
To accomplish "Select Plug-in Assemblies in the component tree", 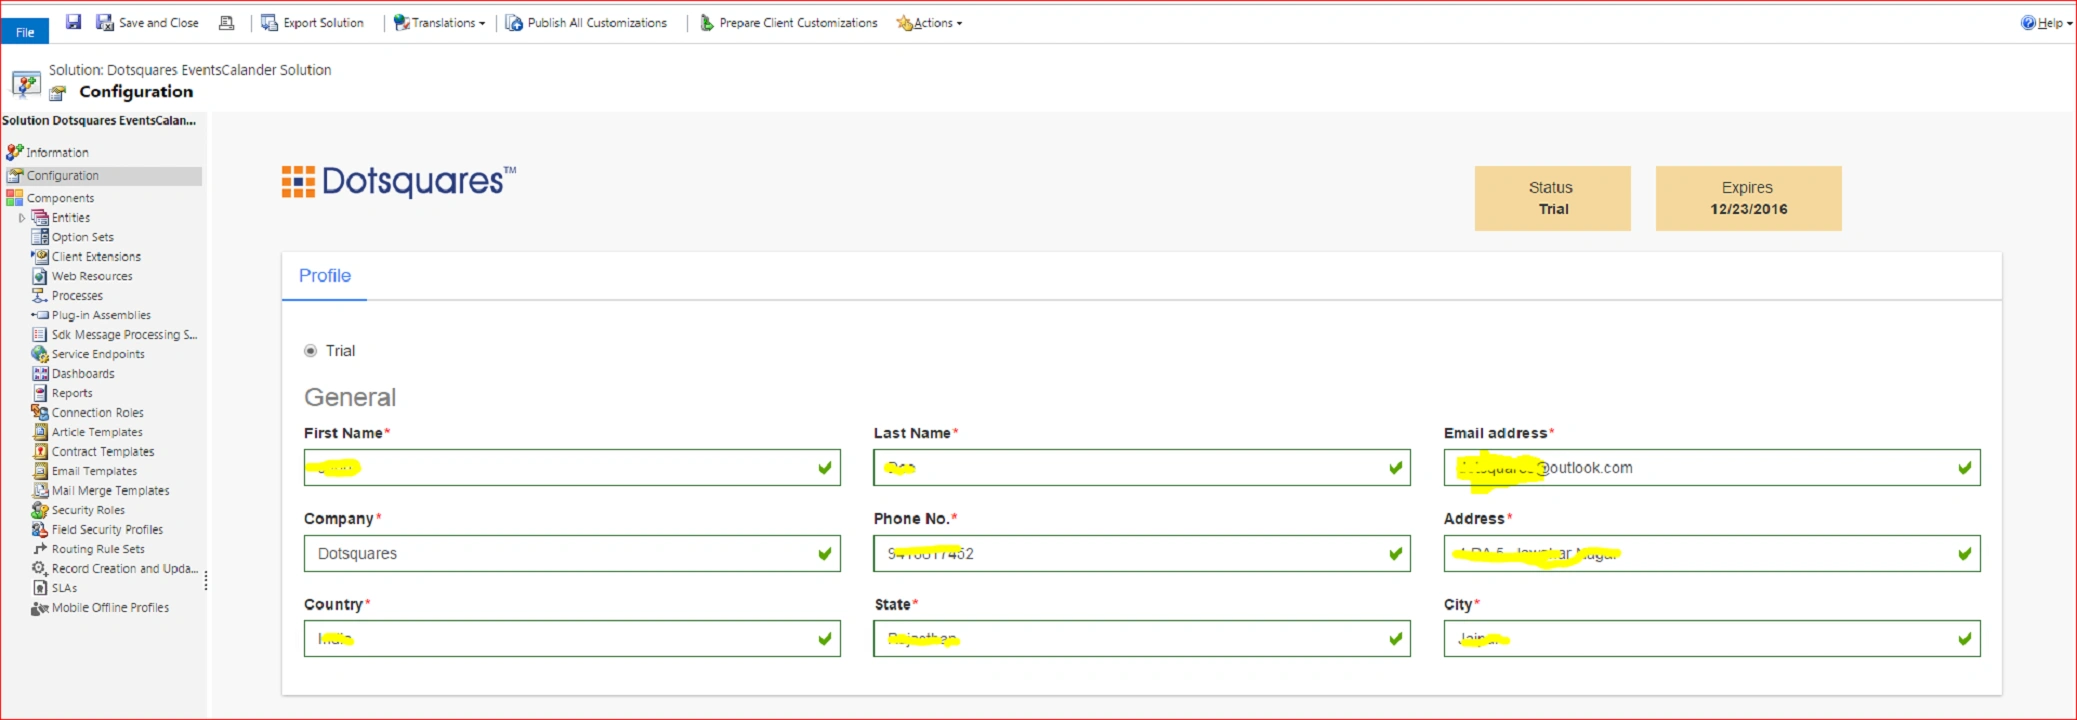I will pos(101,315).
